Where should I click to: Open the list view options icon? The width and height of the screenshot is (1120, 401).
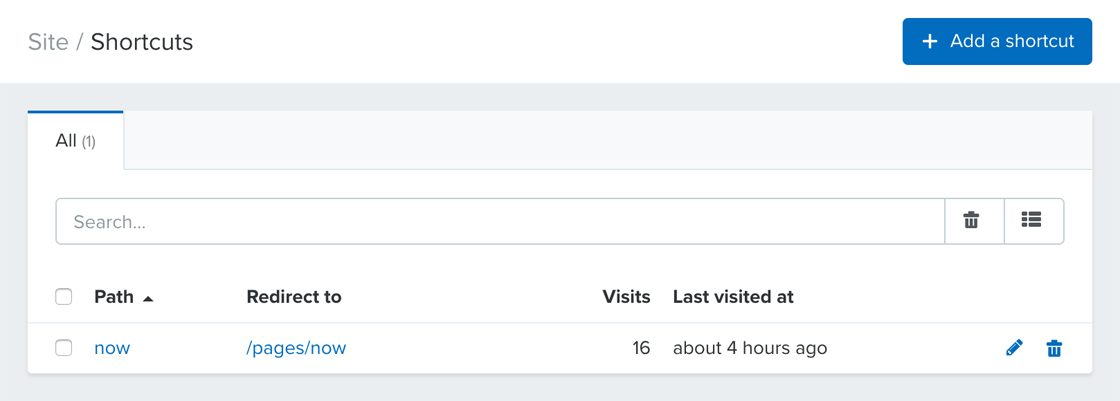[1031, 220]
